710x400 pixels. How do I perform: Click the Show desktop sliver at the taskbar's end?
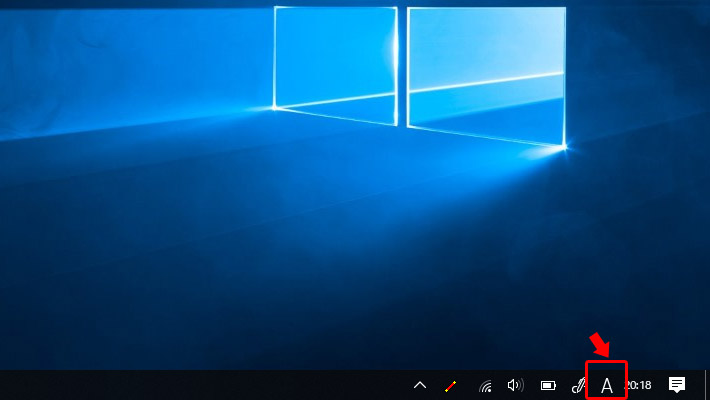tap(707, 385)
